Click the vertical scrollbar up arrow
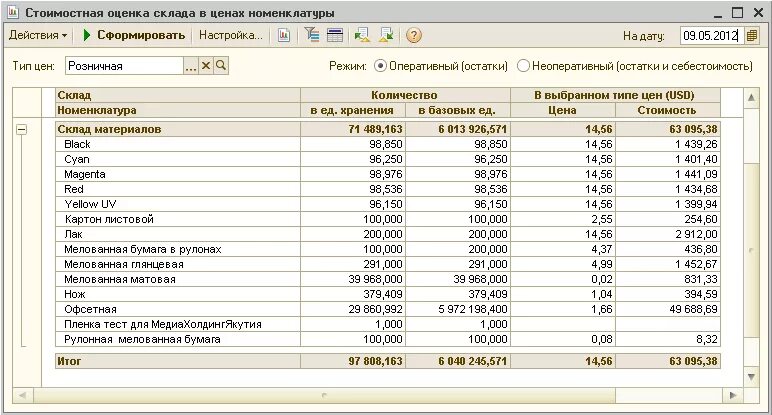772x415 pixels. (x=751, y=97)
